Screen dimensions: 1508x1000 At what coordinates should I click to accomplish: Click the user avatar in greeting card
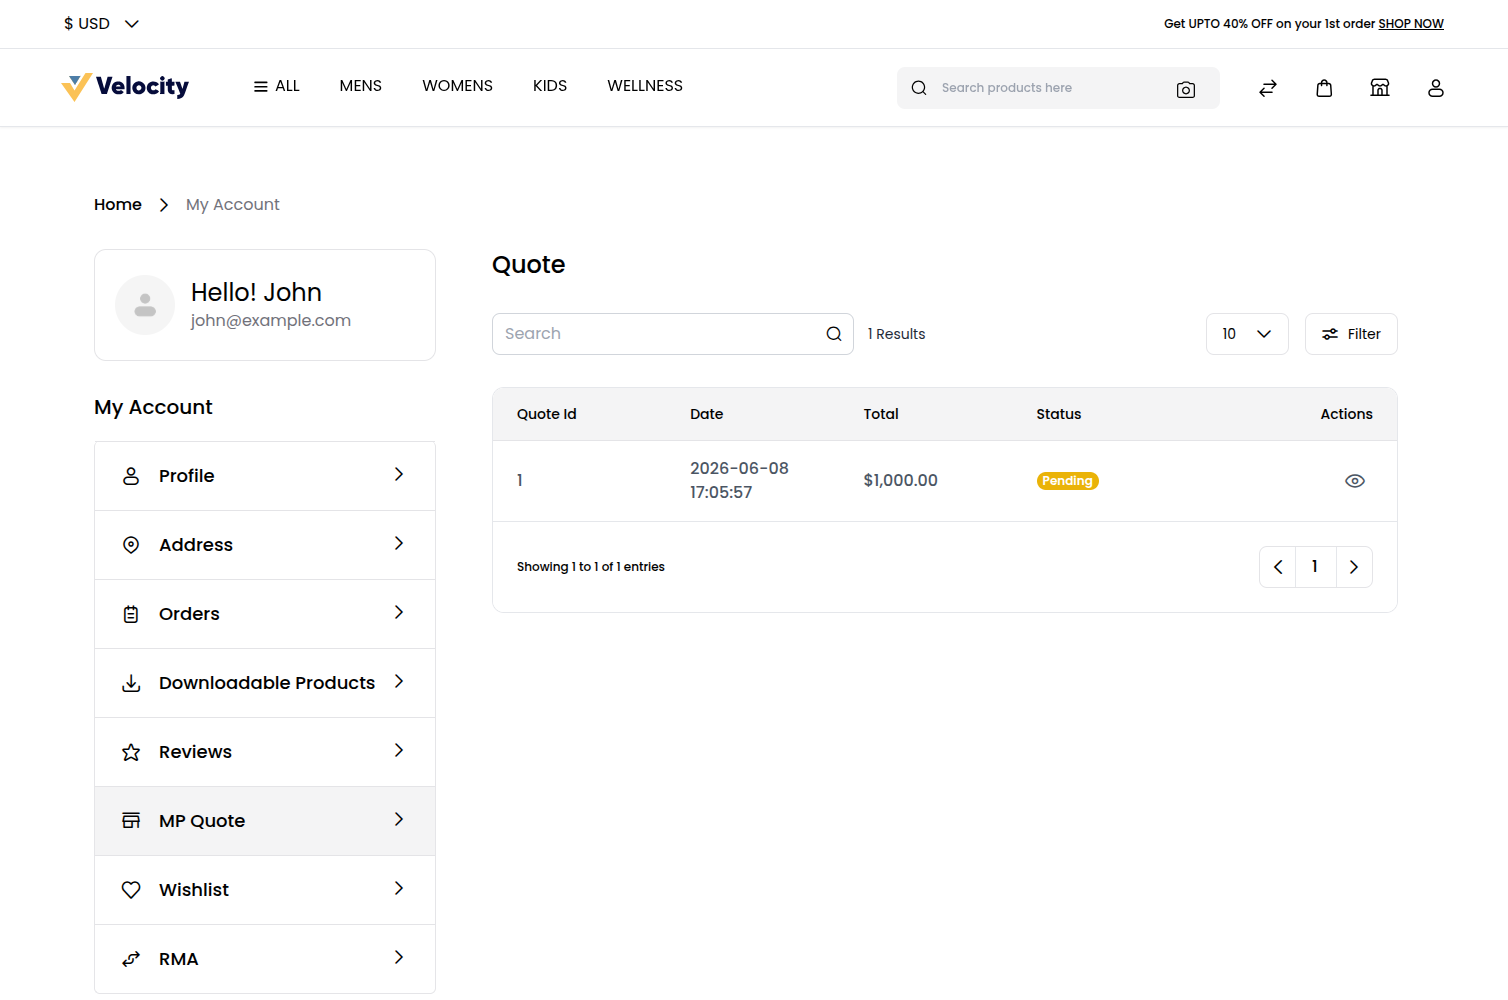click(145, 305)
